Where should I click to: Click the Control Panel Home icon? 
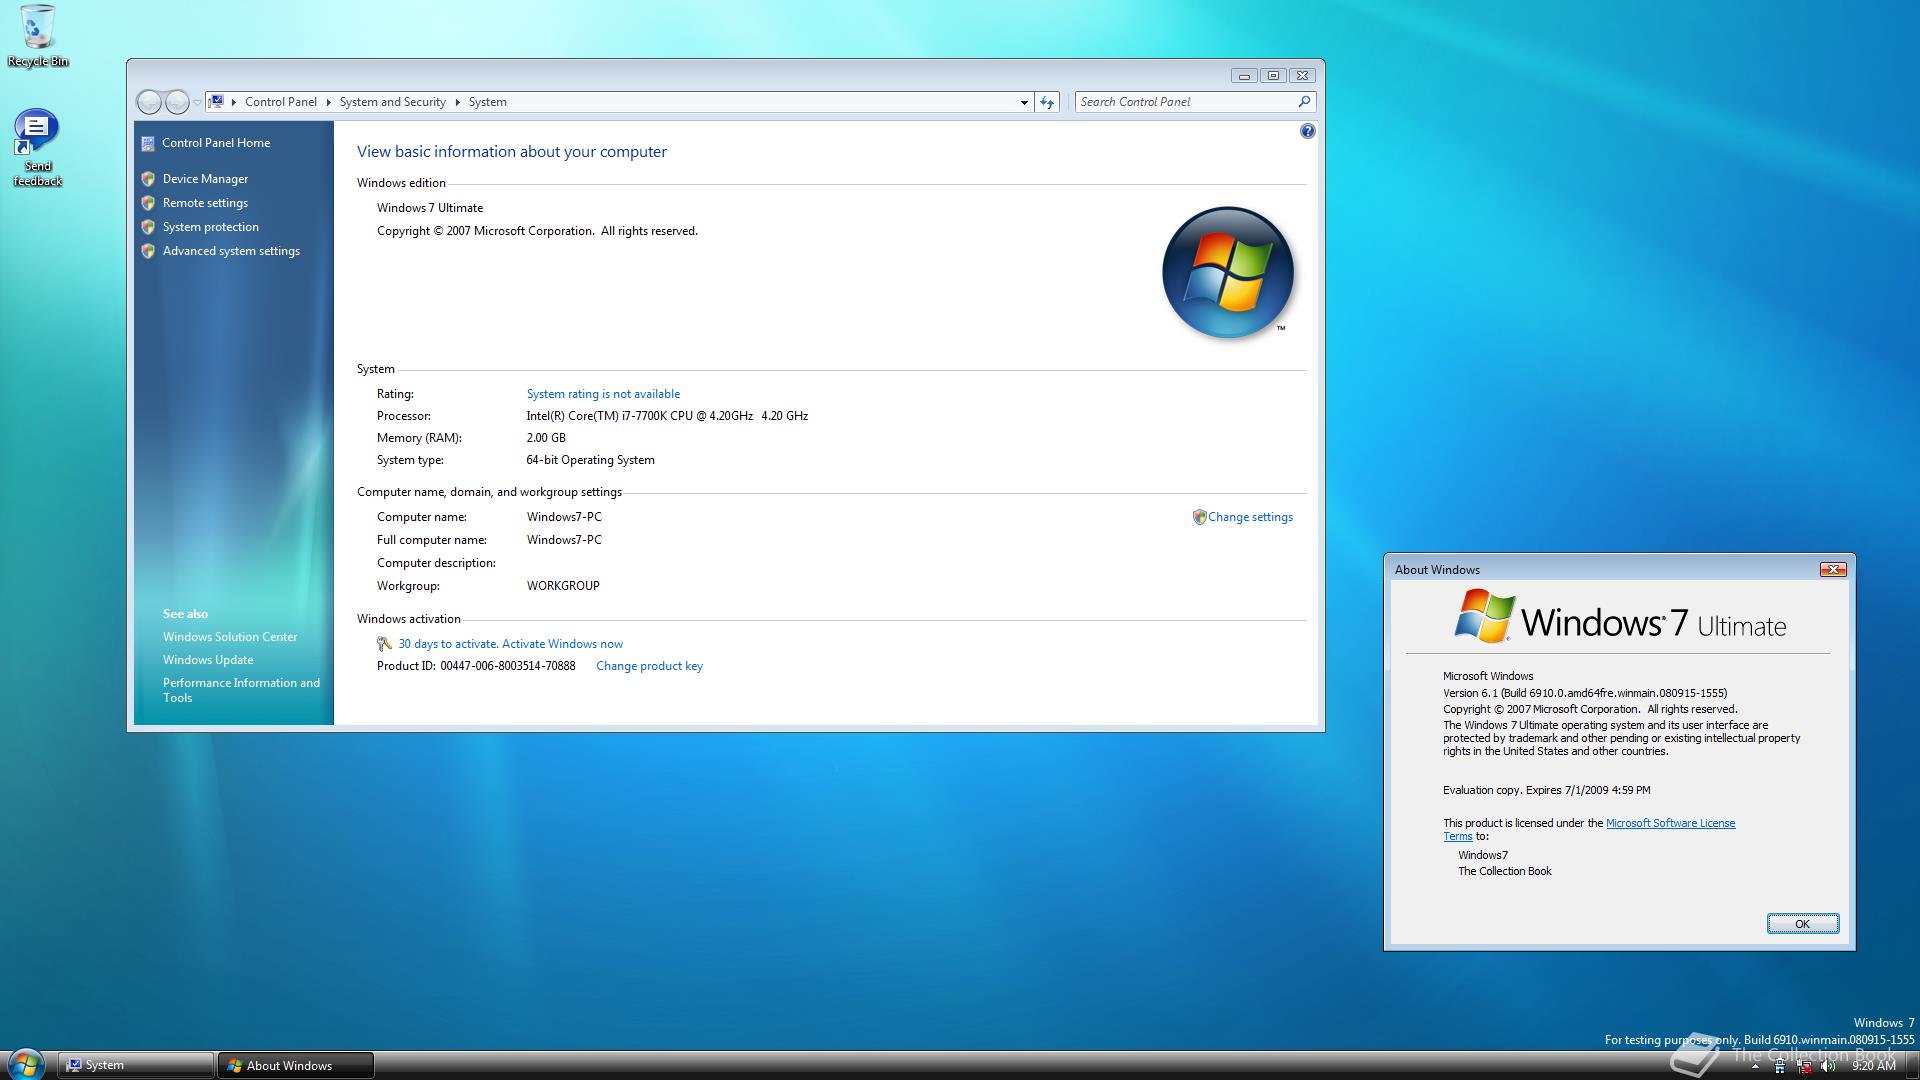tap(148, 143)
